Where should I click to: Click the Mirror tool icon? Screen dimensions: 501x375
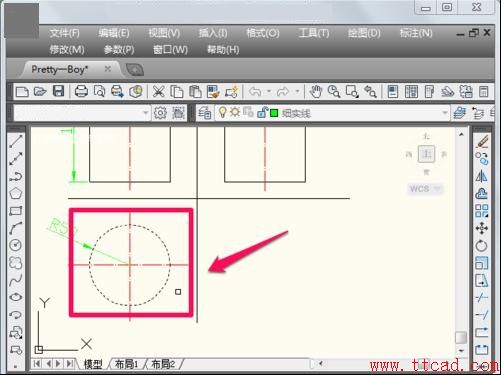[482, 176]
